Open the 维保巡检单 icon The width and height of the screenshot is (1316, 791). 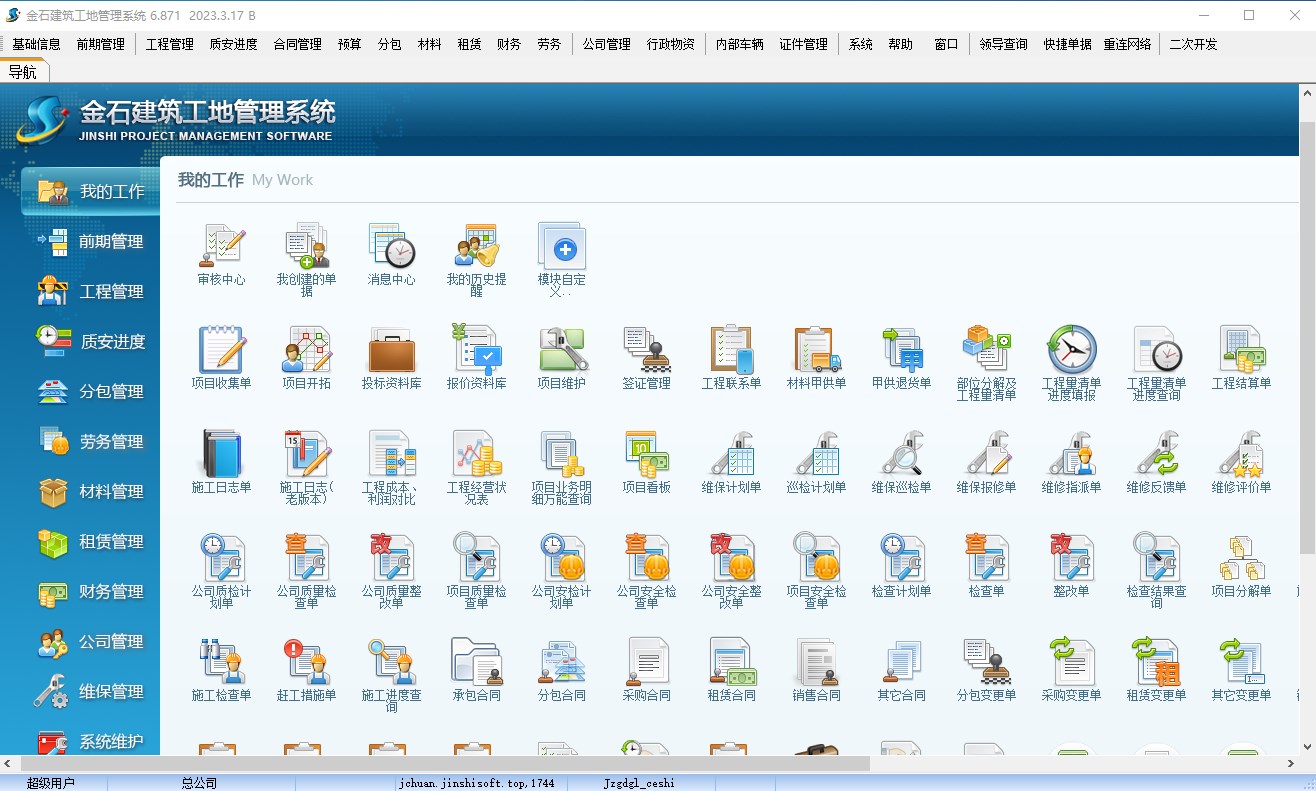[901, 454]
